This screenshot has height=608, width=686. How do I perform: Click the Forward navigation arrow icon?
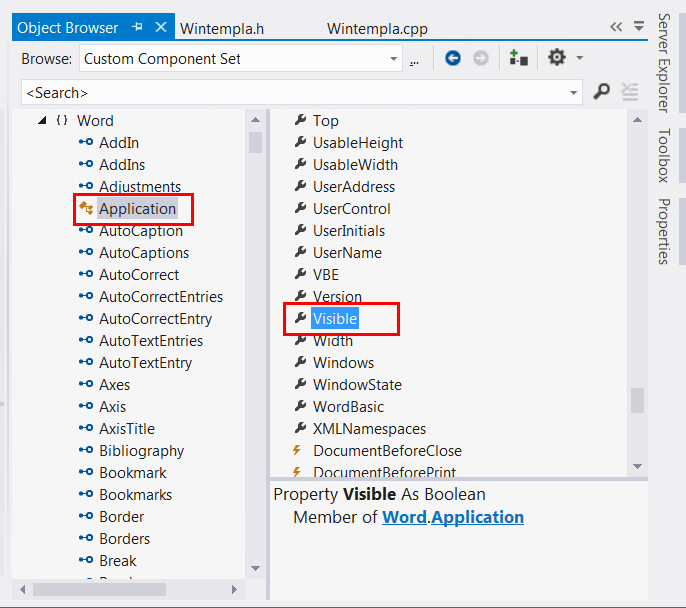pyautogui.click(x=481, y=58)
